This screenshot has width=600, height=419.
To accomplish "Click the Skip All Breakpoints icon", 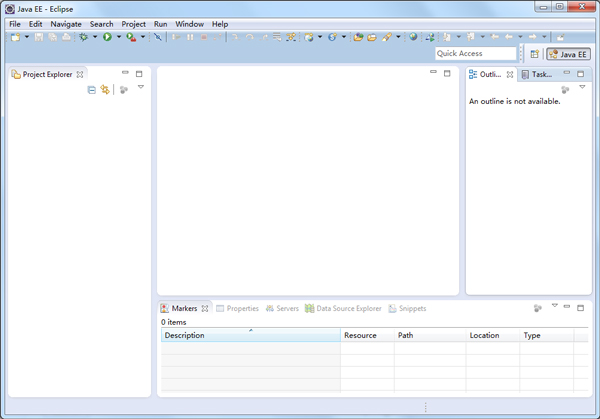I will click(x=158, y=37).
